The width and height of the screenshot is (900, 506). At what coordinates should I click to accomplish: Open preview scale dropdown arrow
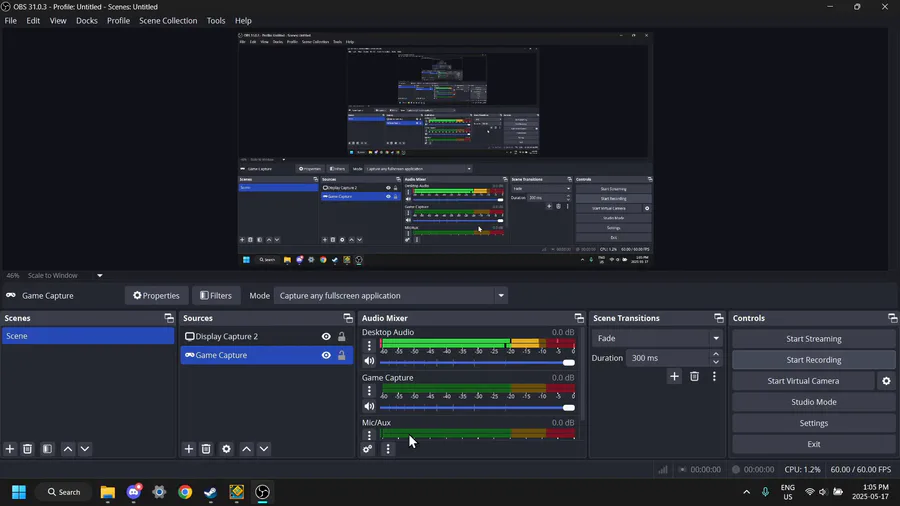[99, 275]
